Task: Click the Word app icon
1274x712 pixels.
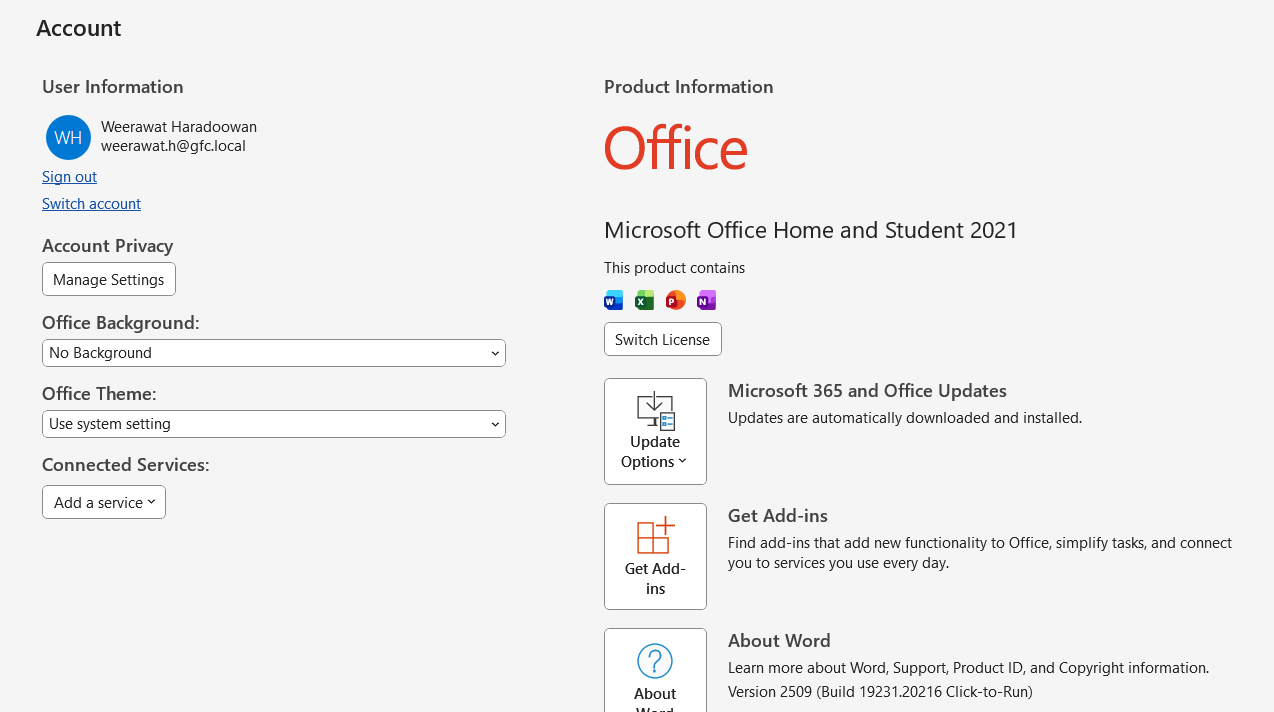Action: (614, 300)
